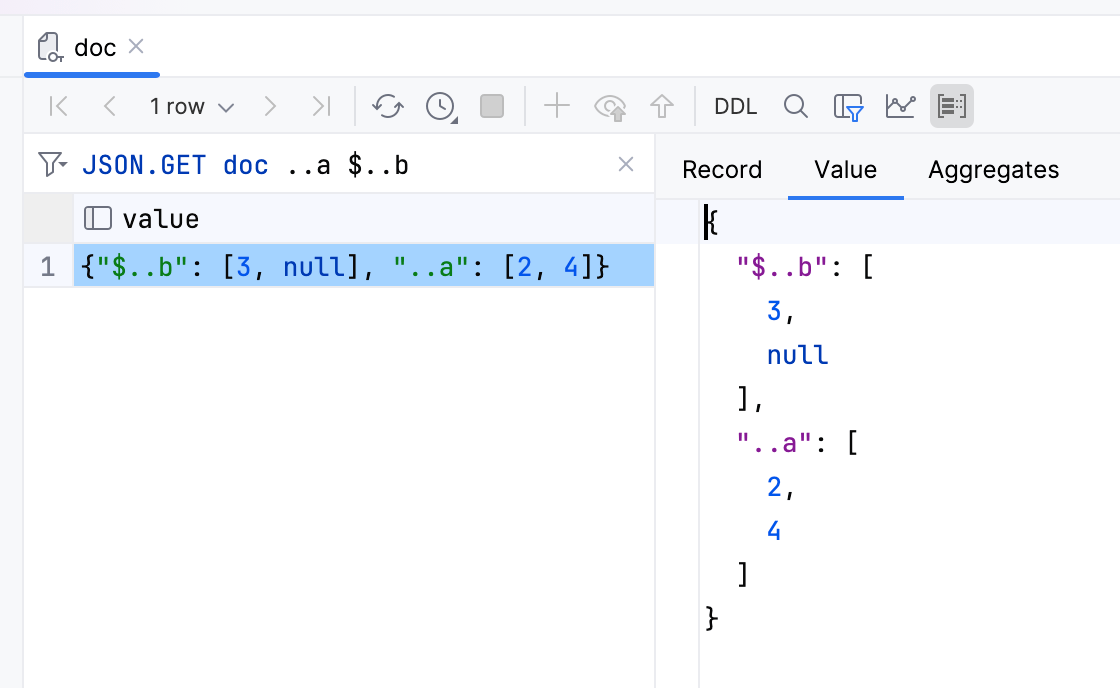
Task: Select the Value tab
Action: click(845, 170)
